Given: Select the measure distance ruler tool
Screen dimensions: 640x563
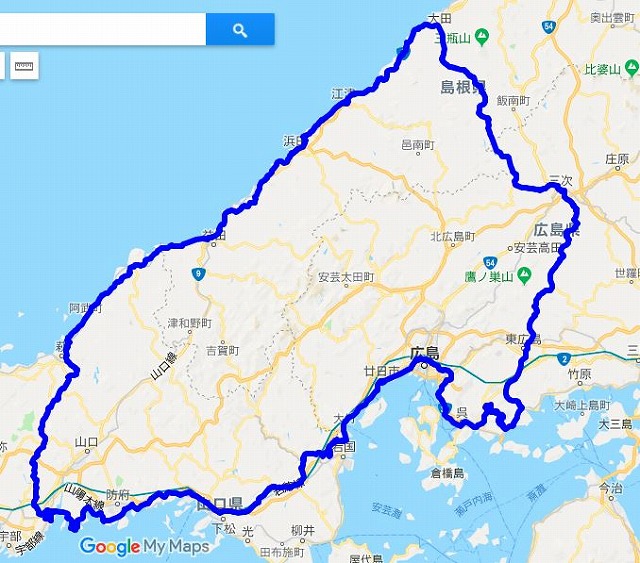Looking at the screenshot, I should coord(24,66).
